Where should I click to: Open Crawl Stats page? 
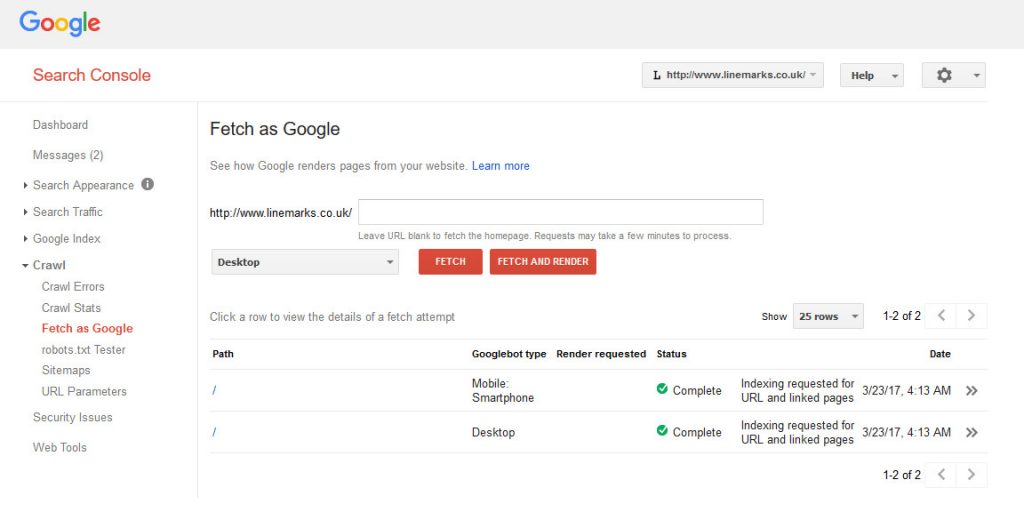click(x=71, y=308)
